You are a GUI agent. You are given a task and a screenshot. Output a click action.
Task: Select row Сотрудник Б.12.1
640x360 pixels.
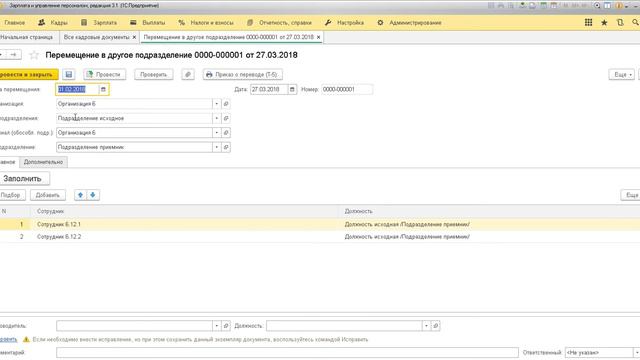click(320, 224)
